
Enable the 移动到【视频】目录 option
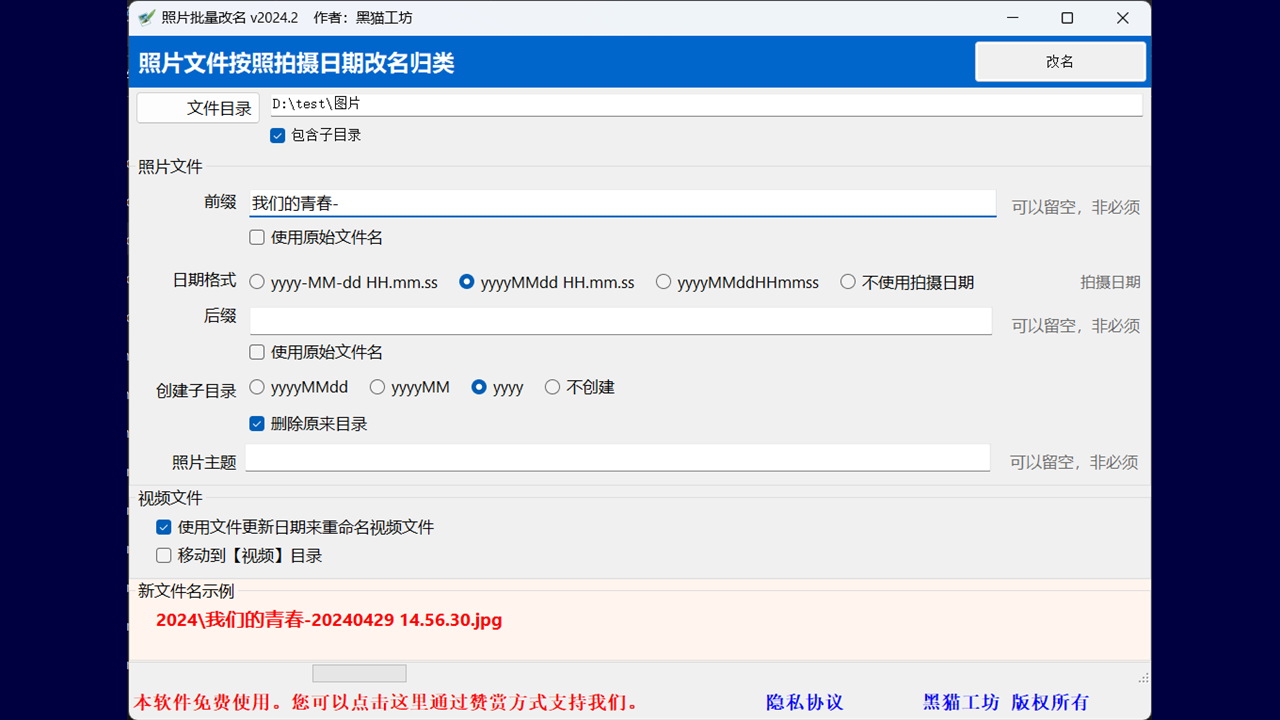(x=163, y=555)
